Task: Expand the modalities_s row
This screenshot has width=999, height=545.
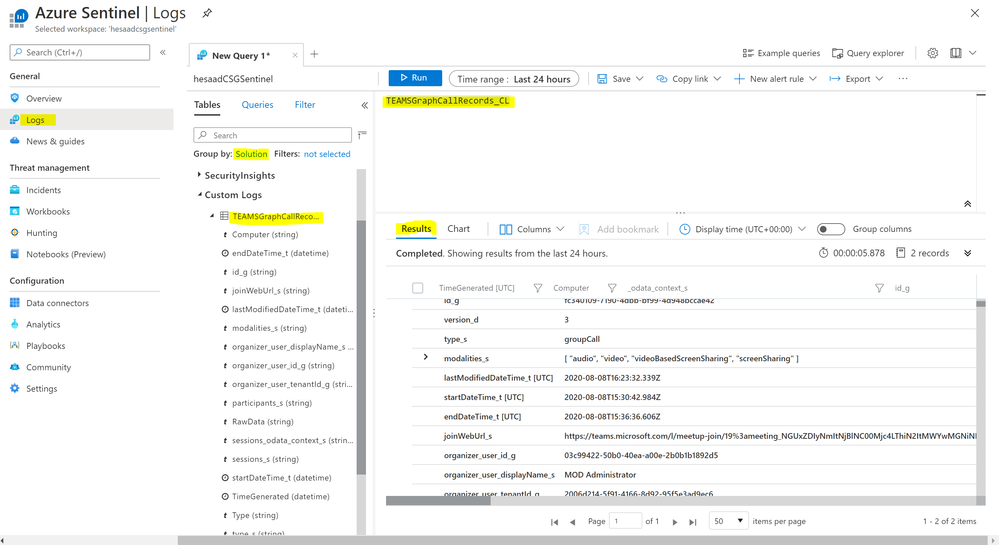Action: click(x=426, y=357)
